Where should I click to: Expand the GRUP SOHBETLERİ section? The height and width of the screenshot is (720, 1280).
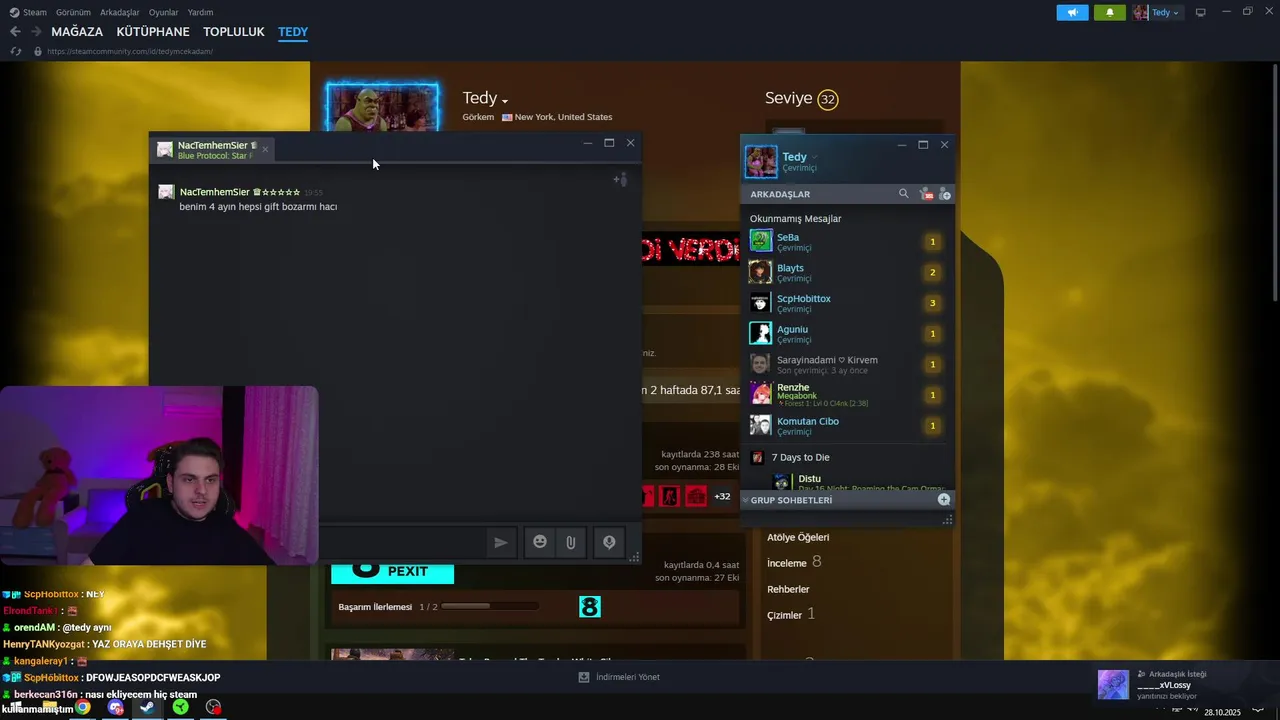pyautogui.click(x=790, y=500)
